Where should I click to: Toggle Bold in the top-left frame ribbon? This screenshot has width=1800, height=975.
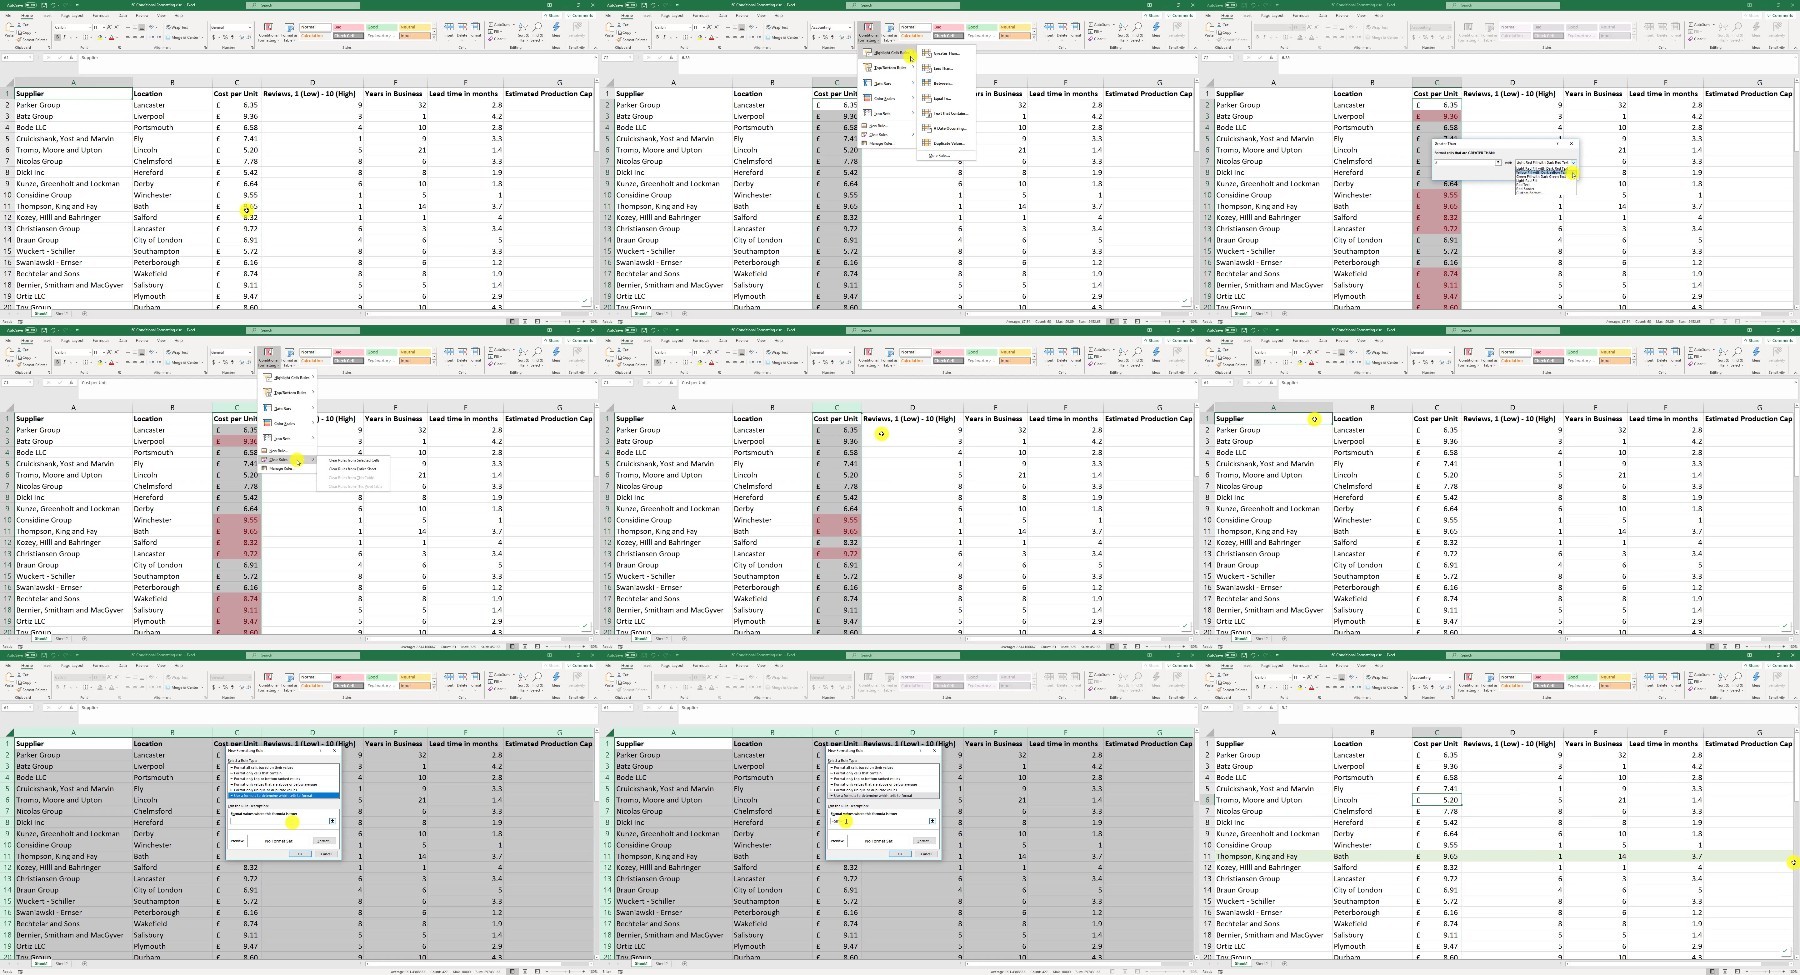[x=57, y=37]
